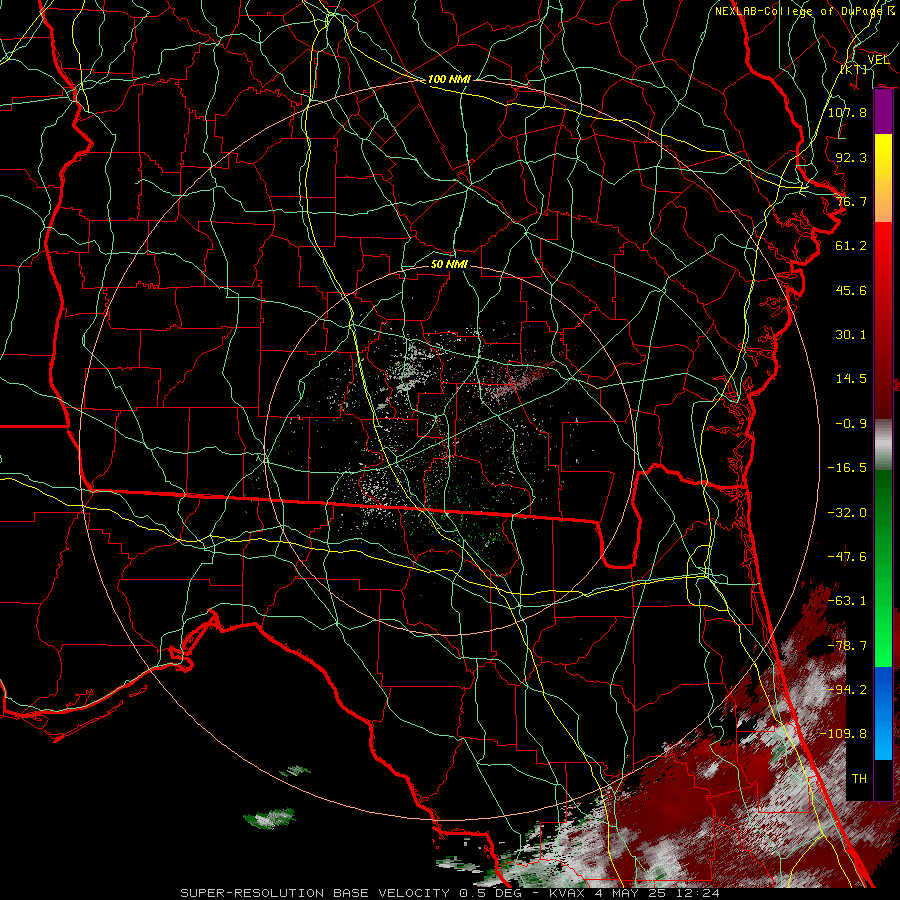Select the 61.2 value on the velocity scale
The height and width of the screenshot is (900, 900).
coord(851,246)
